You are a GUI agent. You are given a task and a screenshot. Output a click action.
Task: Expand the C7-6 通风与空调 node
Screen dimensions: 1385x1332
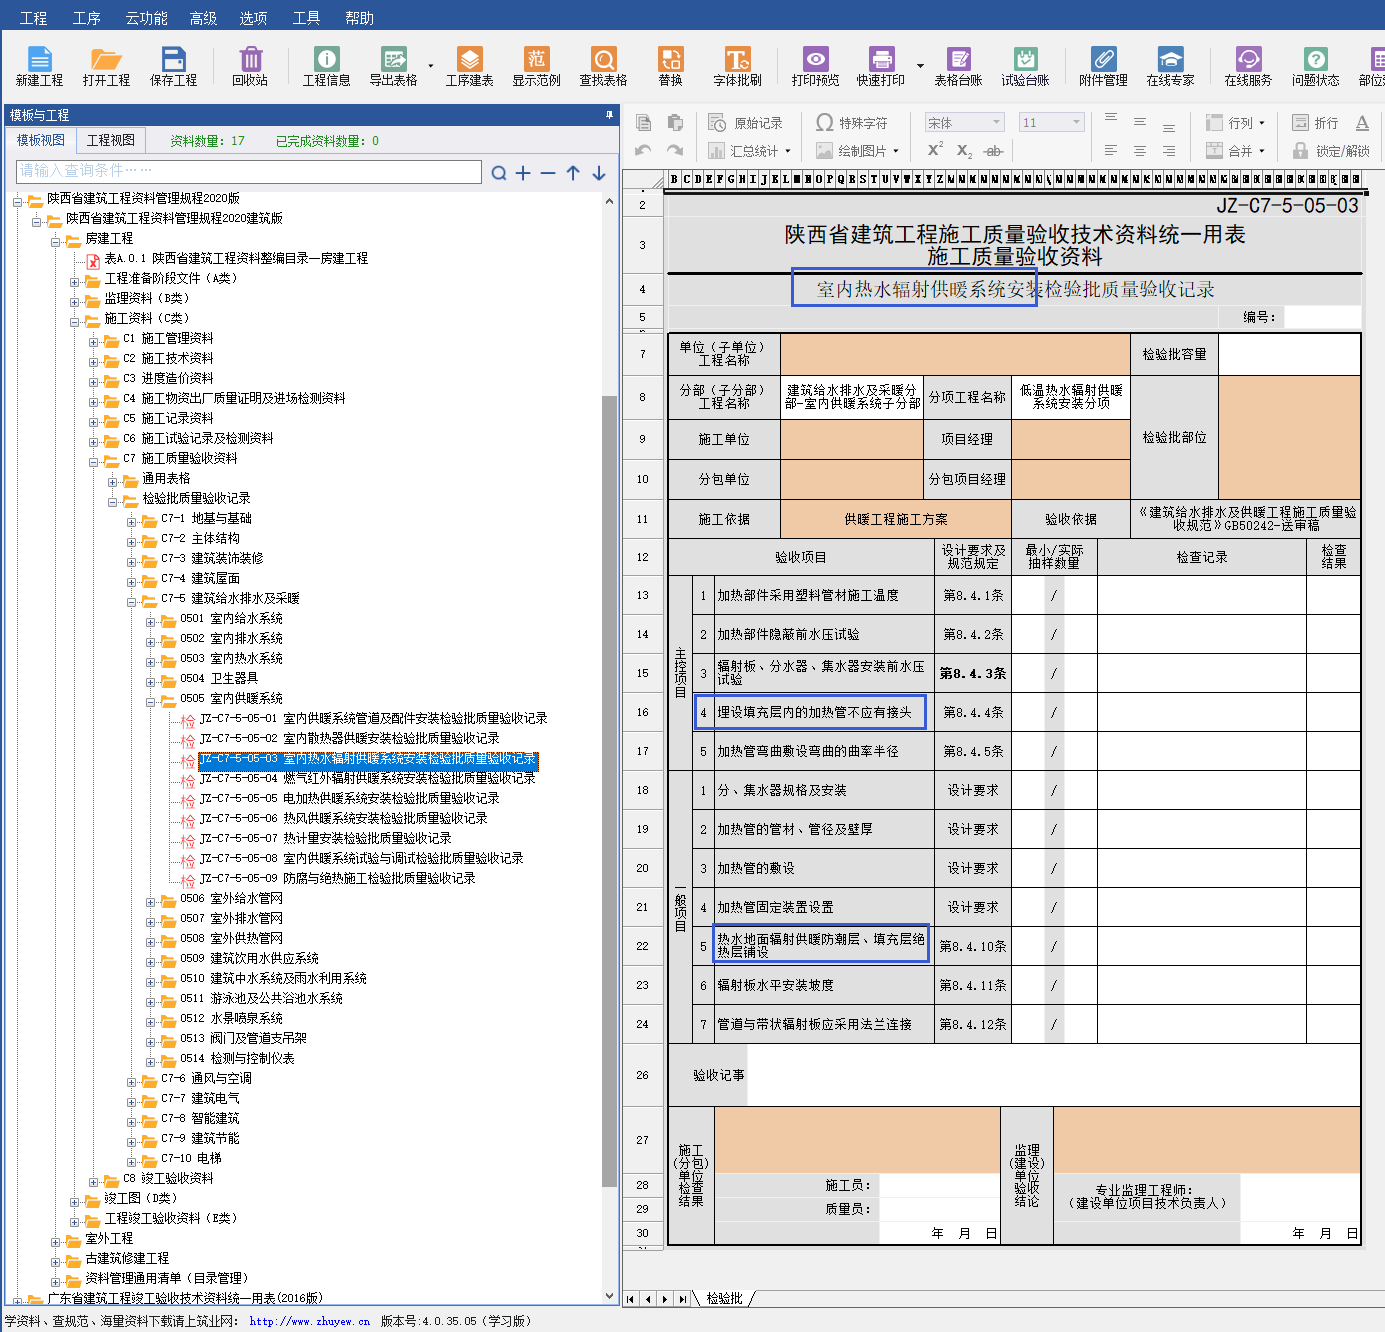pyautogui.click(x=132, y=1081)
